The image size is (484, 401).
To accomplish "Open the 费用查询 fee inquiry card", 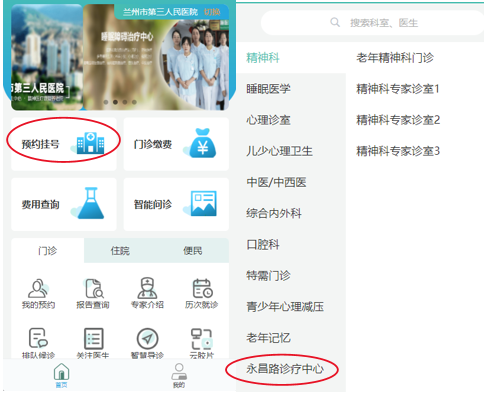I will (x=64, y=204).
